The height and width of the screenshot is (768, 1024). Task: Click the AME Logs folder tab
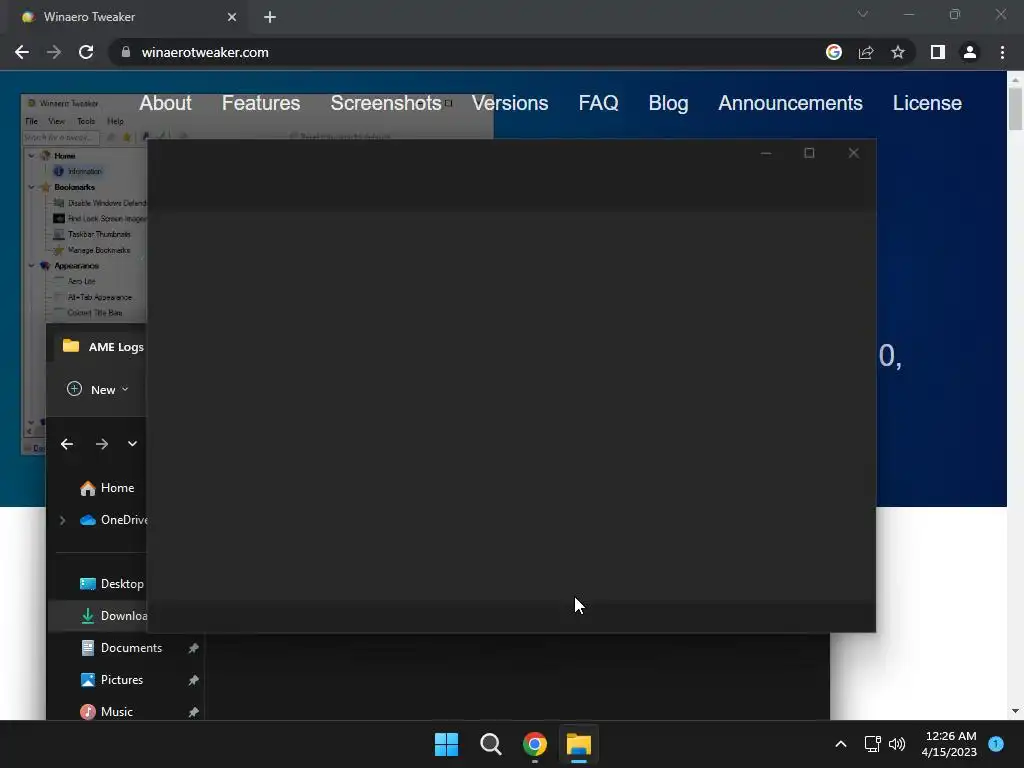[x=103, y=347]
